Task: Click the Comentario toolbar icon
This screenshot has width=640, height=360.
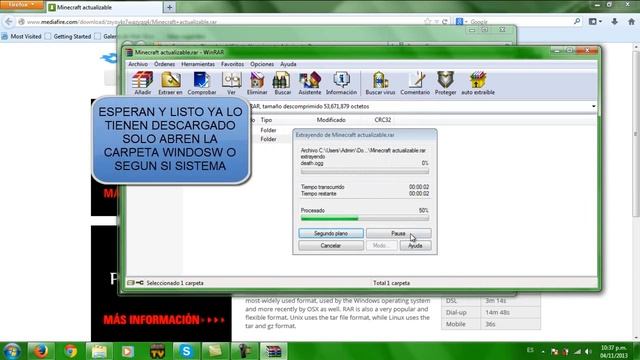Action: point(415,83)
